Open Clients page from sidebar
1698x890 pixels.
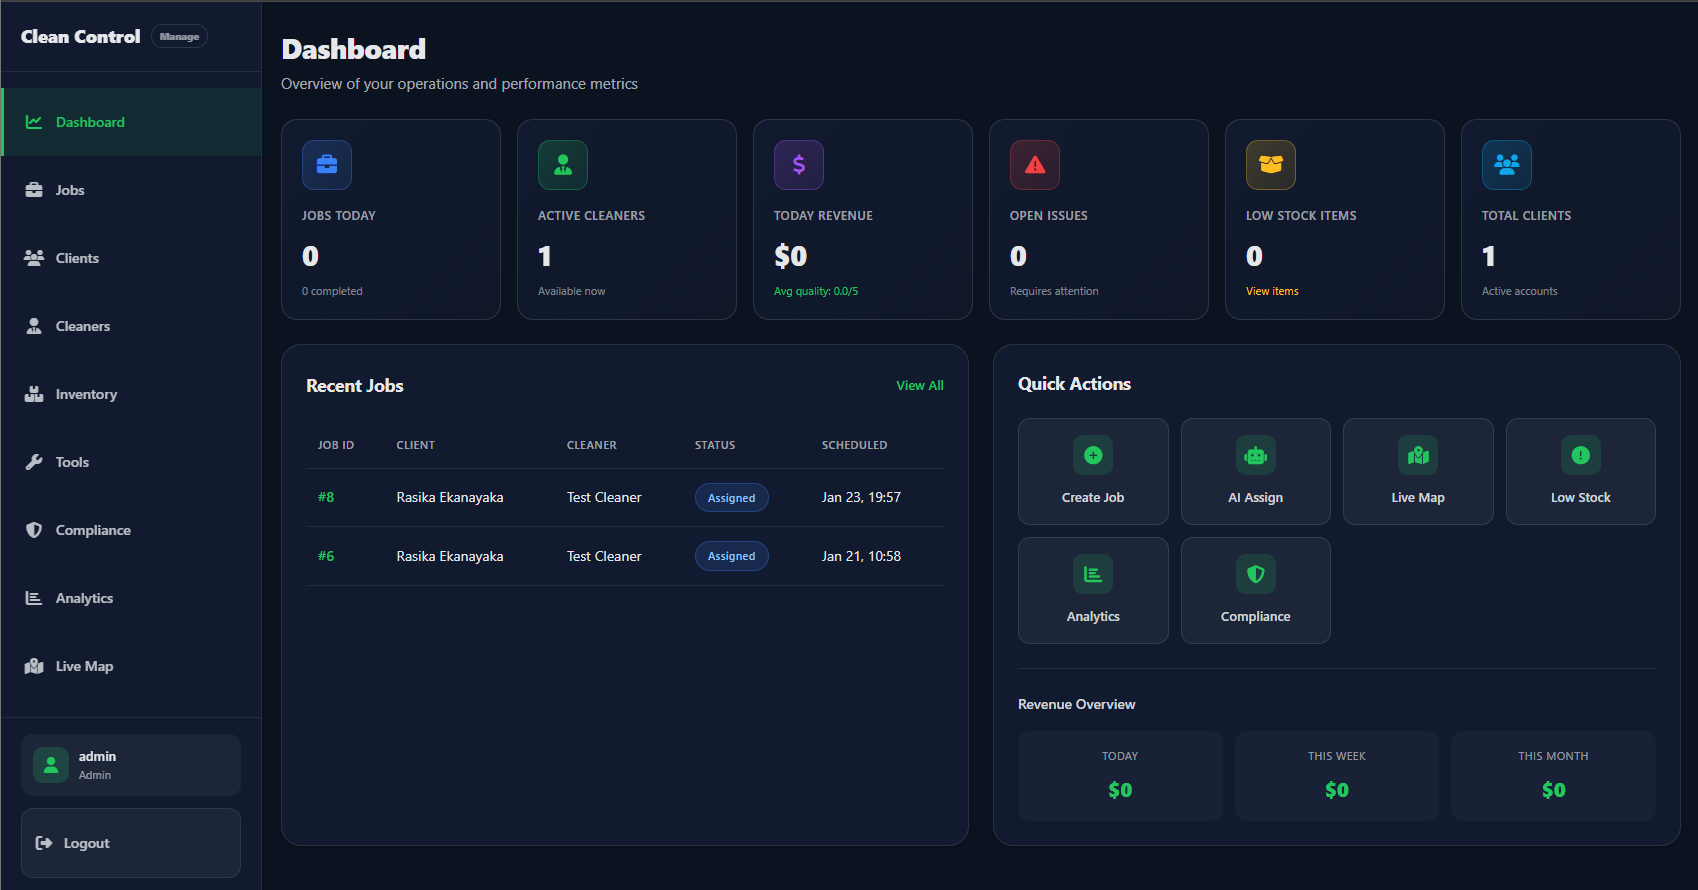pos(131,258)
